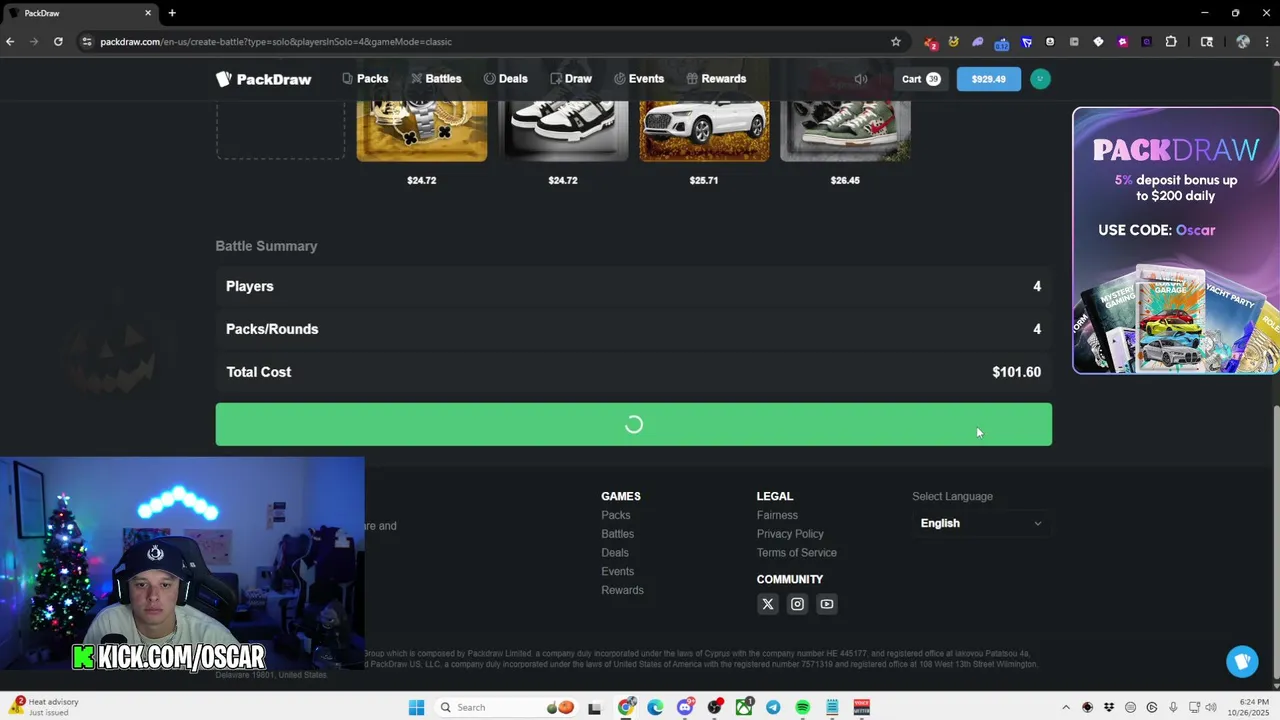Open the Fairness legal link
Image resolution: width=1280 pixels, height=720 pixels.
click(777, 515)
